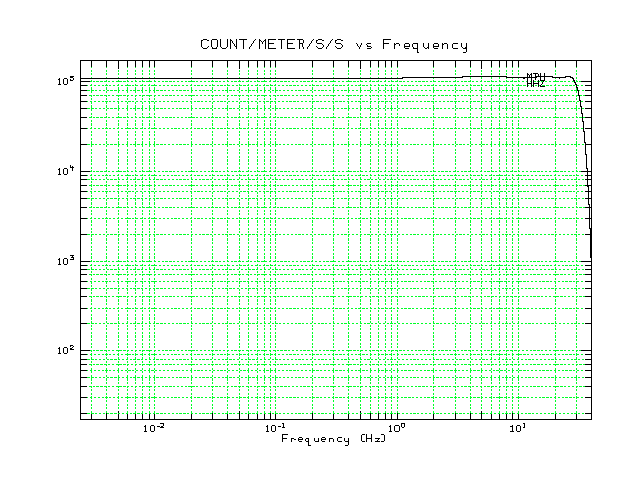This screenshot has height=480, width=640.
Task: Click the plot title COUNT/METER/S/S vs Frequency
Action: point(333,44)
